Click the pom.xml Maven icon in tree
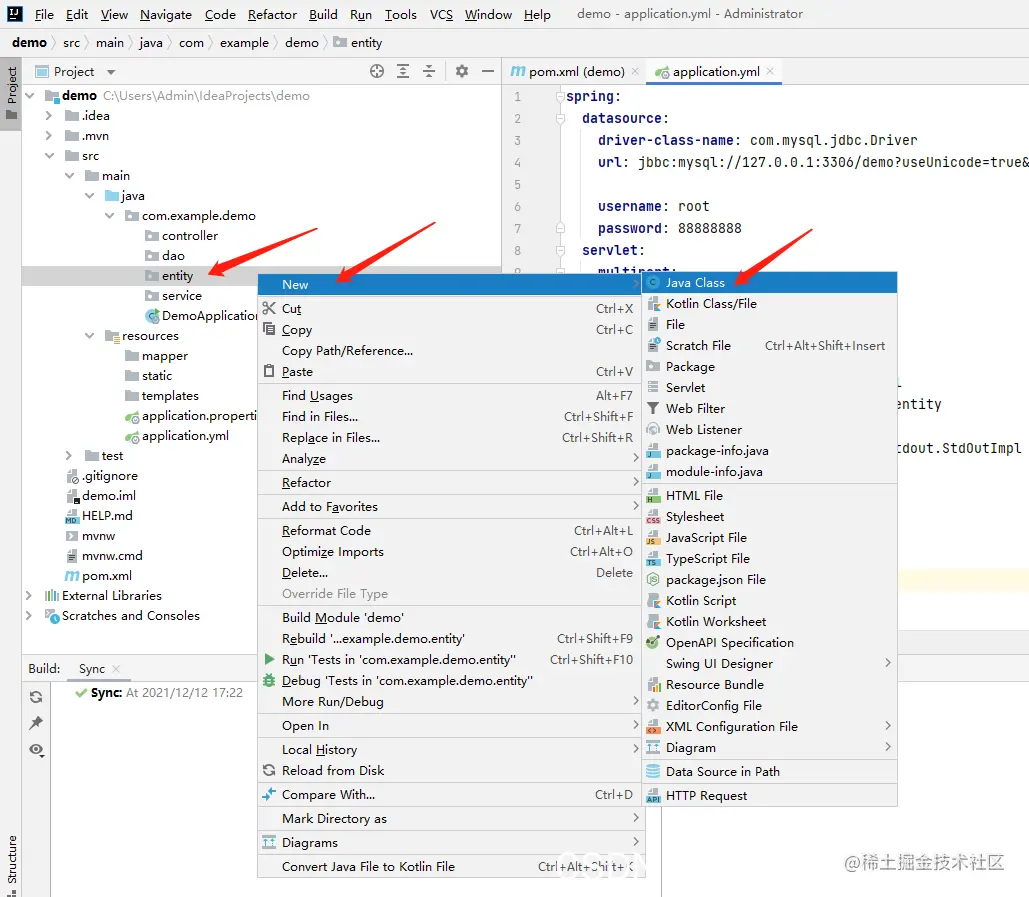The width and height of the screenshot is (1029, 897). (x=72, y=575)
